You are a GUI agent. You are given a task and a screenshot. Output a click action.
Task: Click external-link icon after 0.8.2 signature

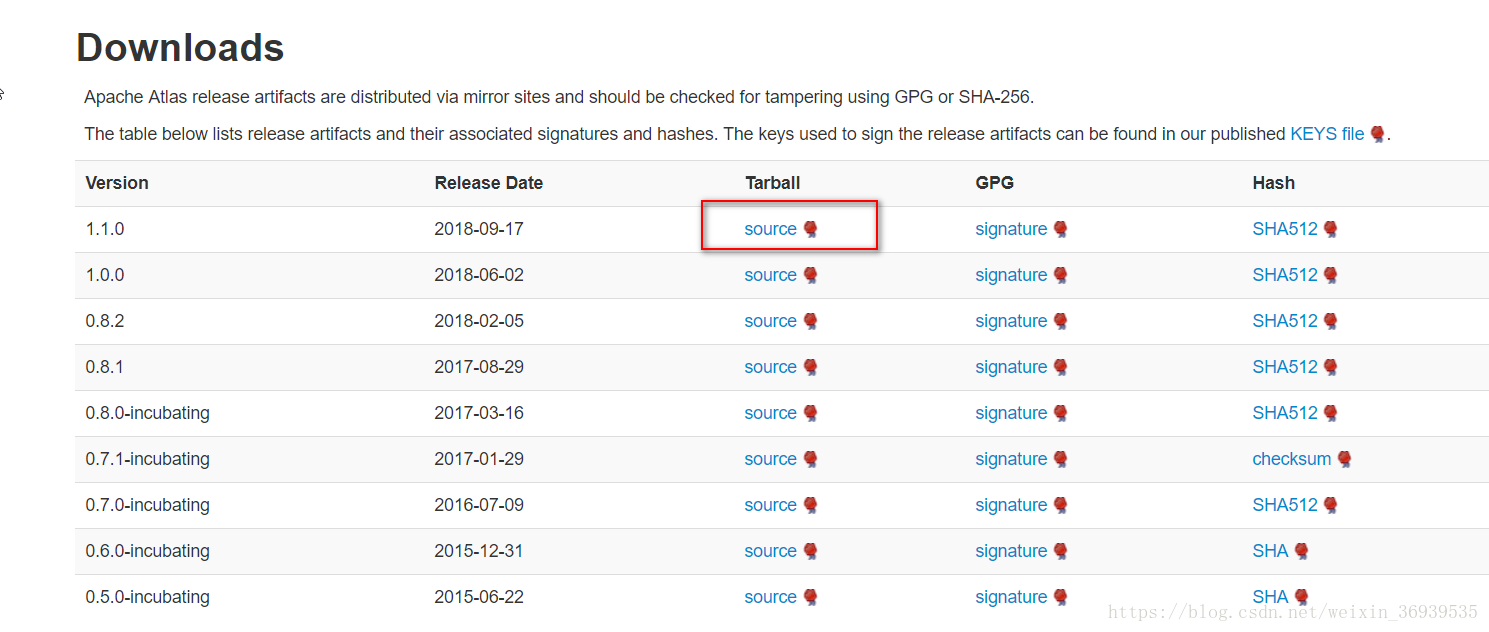coord(1060,322)
